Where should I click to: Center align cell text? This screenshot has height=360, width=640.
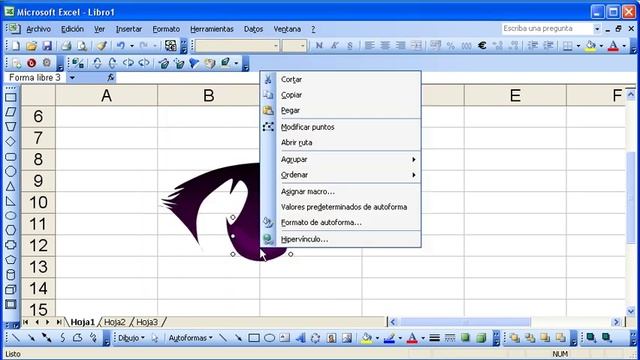point(385,46)
